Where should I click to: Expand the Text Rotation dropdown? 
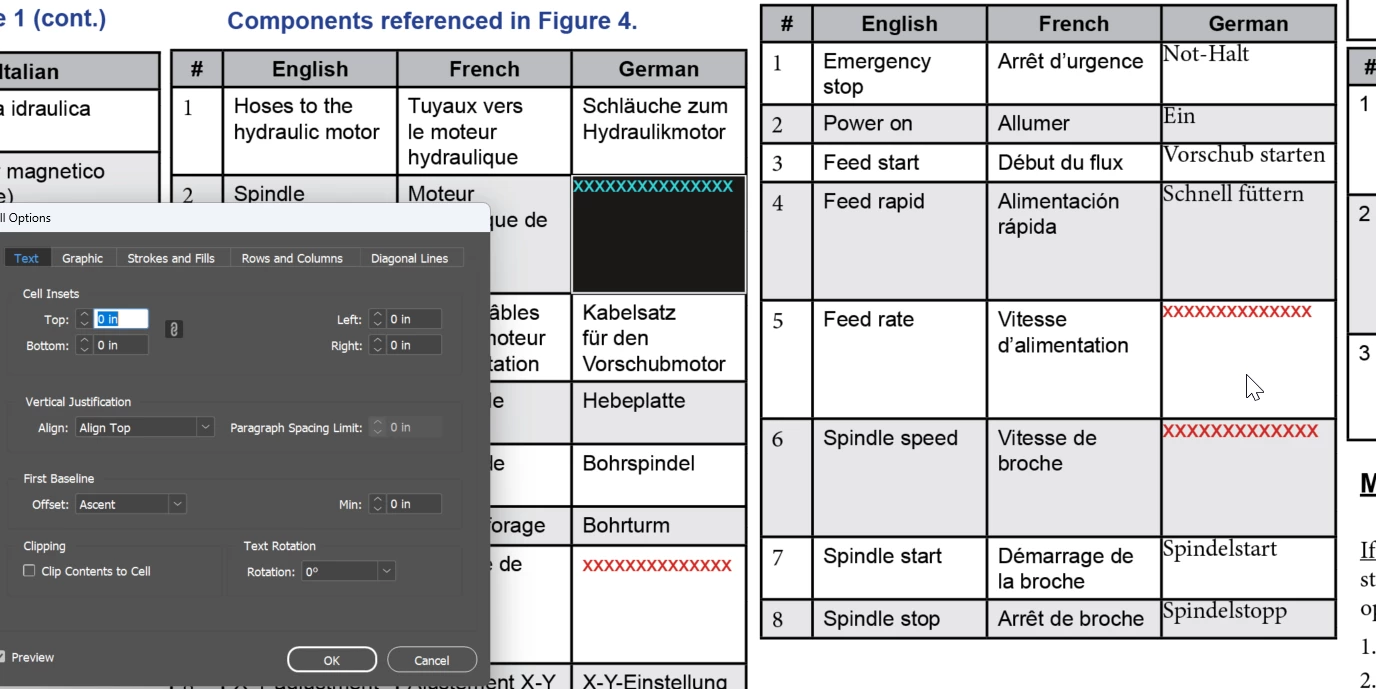(348, 572)
